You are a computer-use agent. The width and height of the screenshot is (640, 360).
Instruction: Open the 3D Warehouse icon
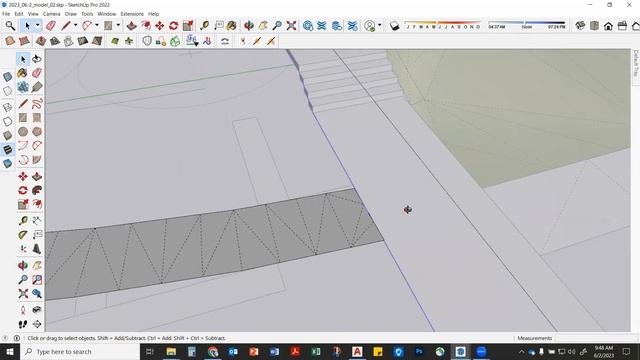click(308, 26)
